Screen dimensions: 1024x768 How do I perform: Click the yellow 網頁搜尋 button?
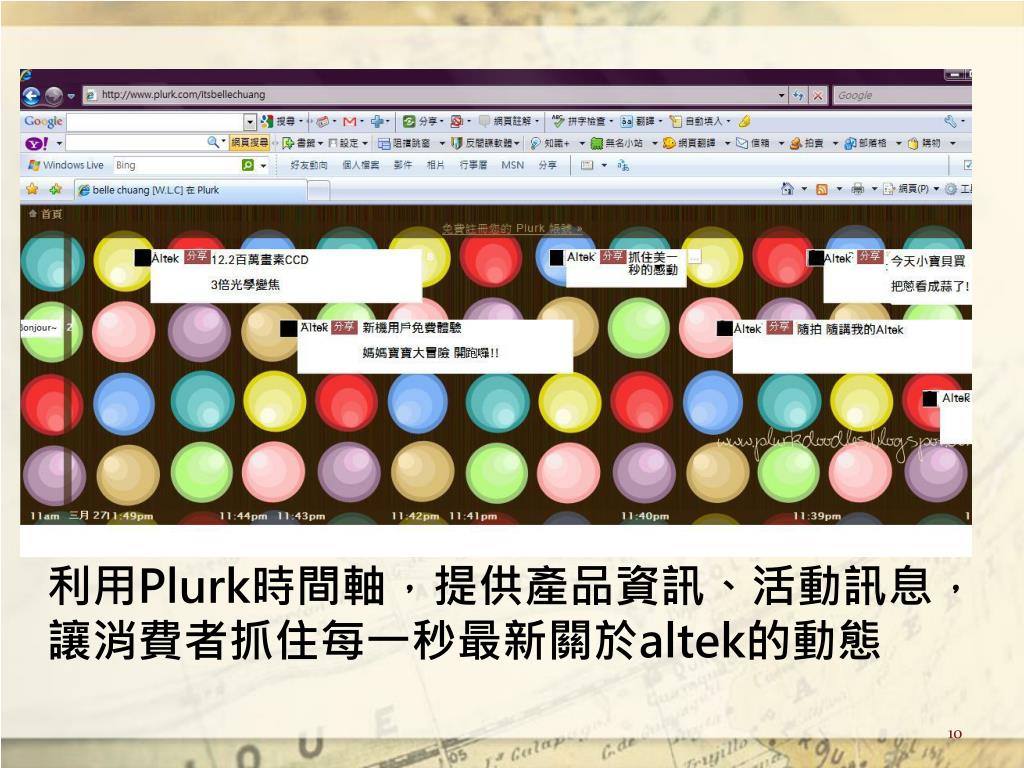249,142
